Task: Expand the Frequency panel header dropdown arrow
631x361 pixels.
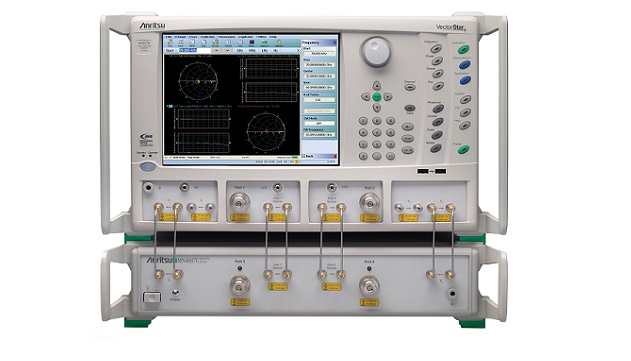Action: tap(334, 42)
